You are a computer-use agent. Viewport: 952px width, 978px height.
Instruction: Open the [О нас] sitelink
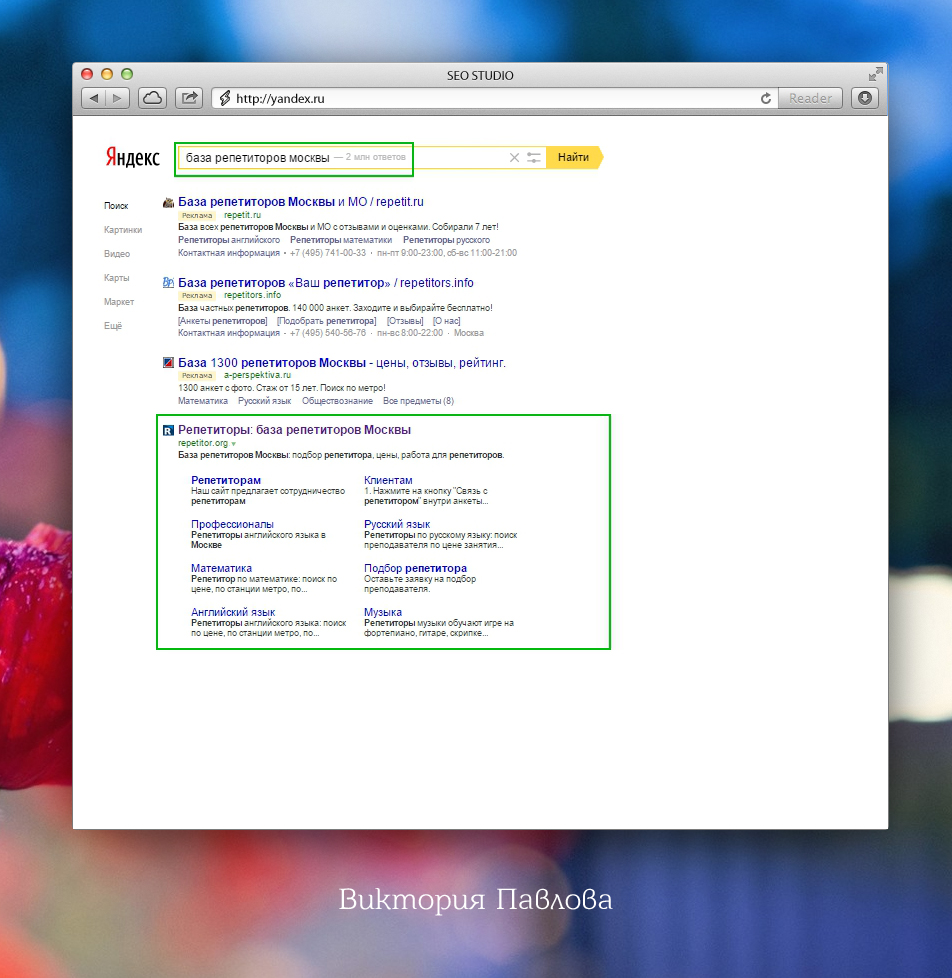pyautogui.click(x=447, y=321)
